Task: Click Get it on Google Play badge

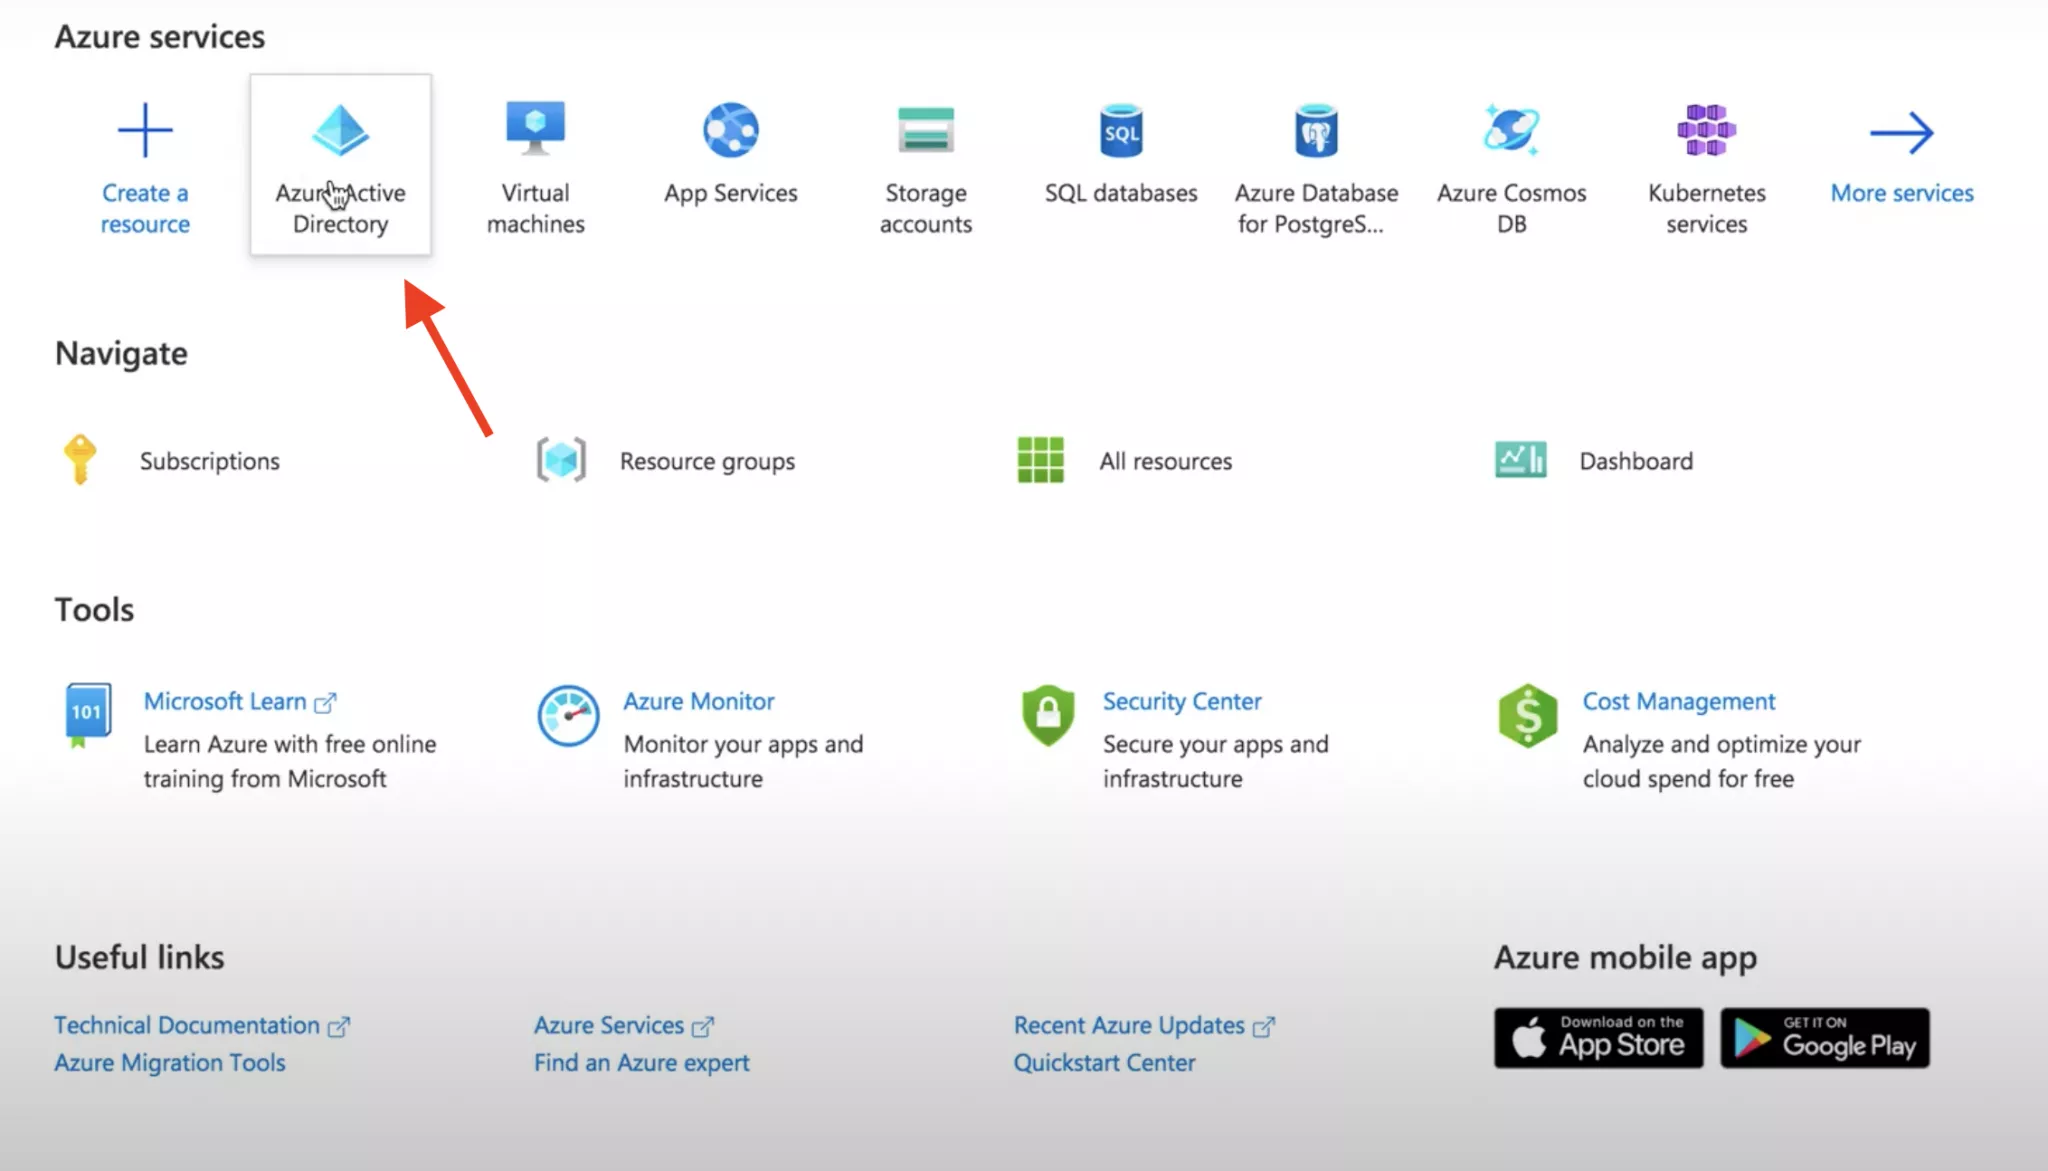Action: (1825, 1038)
